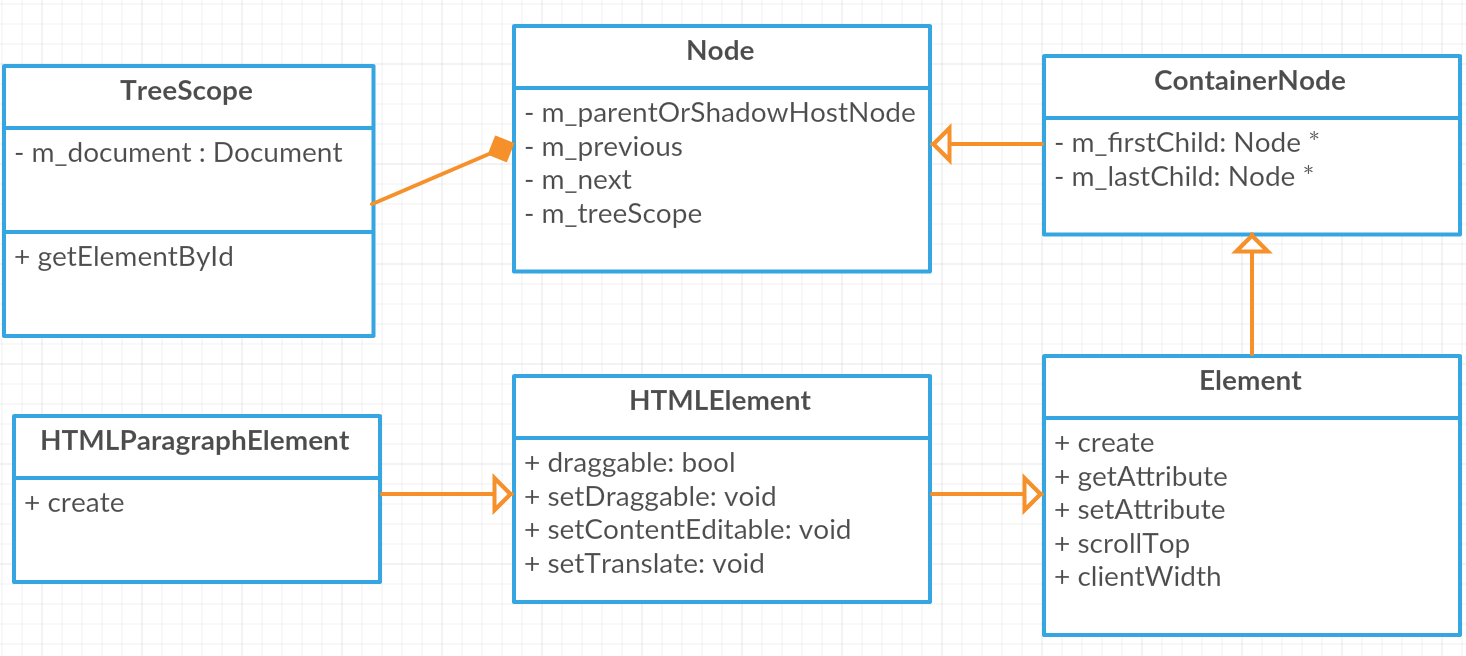
Task: Click the orange composition diamond on Node
Action: pyautogui.click(x=500, y=150)
